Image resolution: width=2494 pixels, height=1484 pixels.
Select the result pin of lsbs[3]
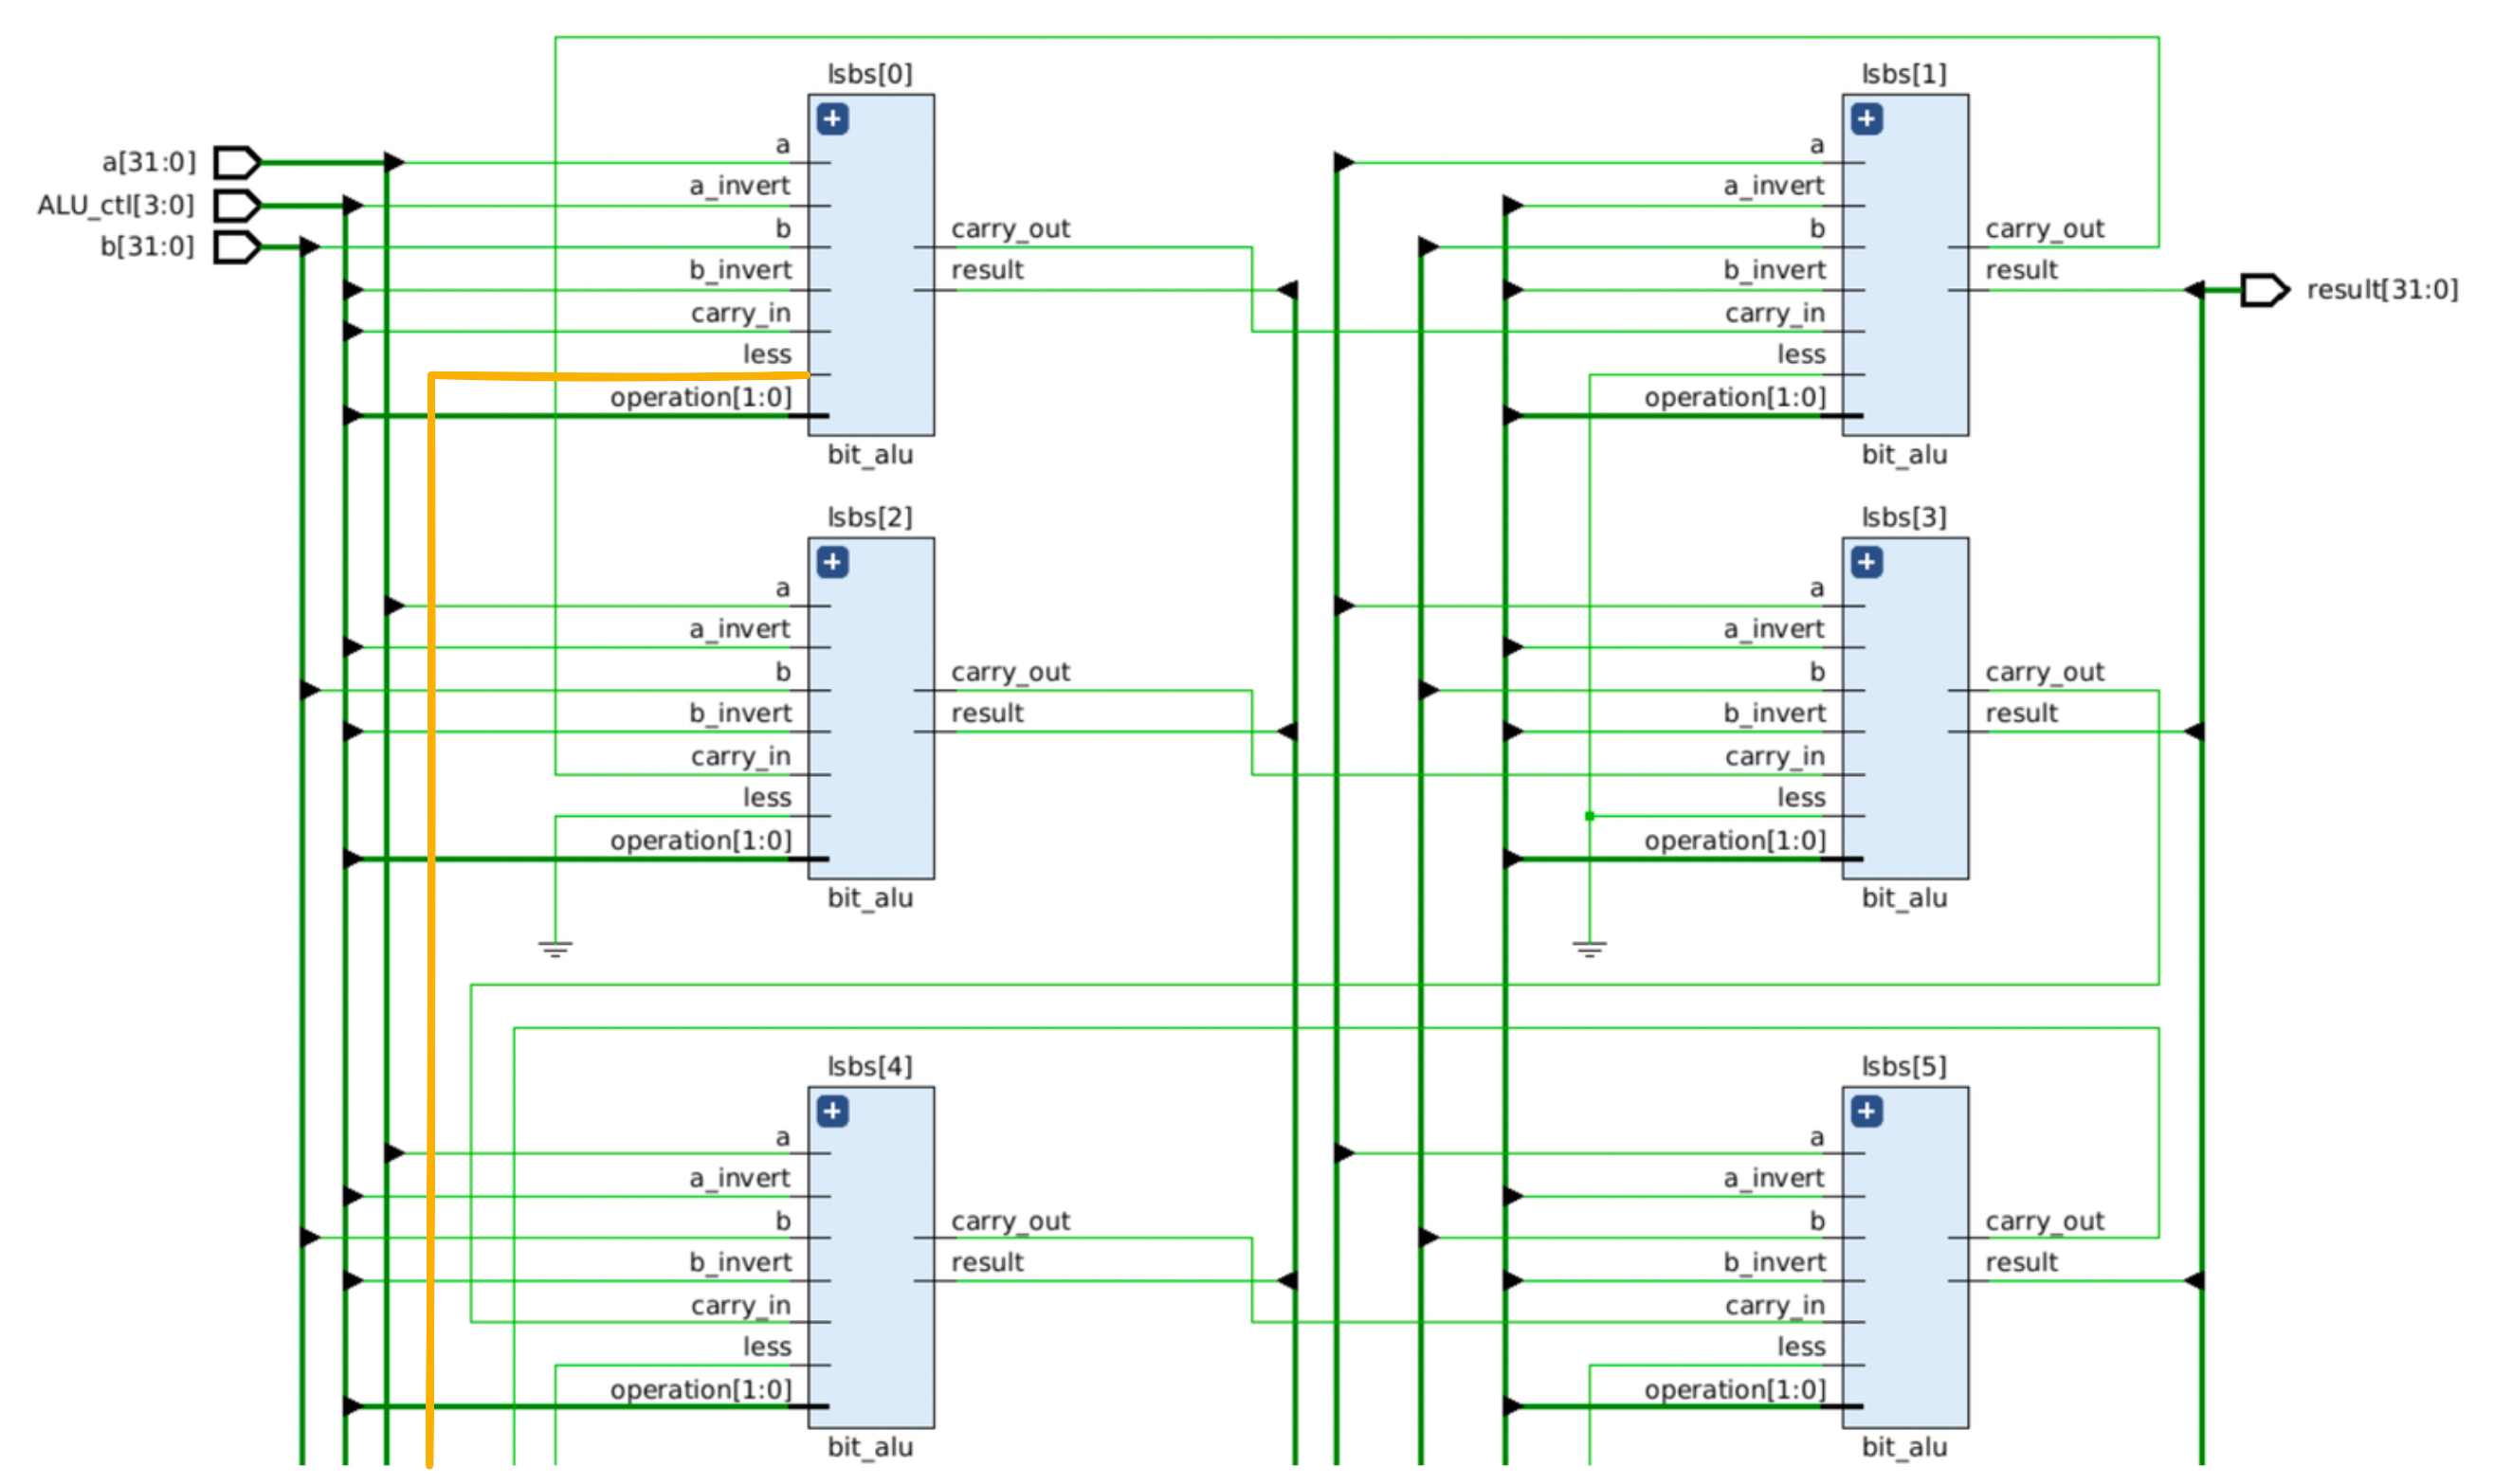click(2021, 713)
